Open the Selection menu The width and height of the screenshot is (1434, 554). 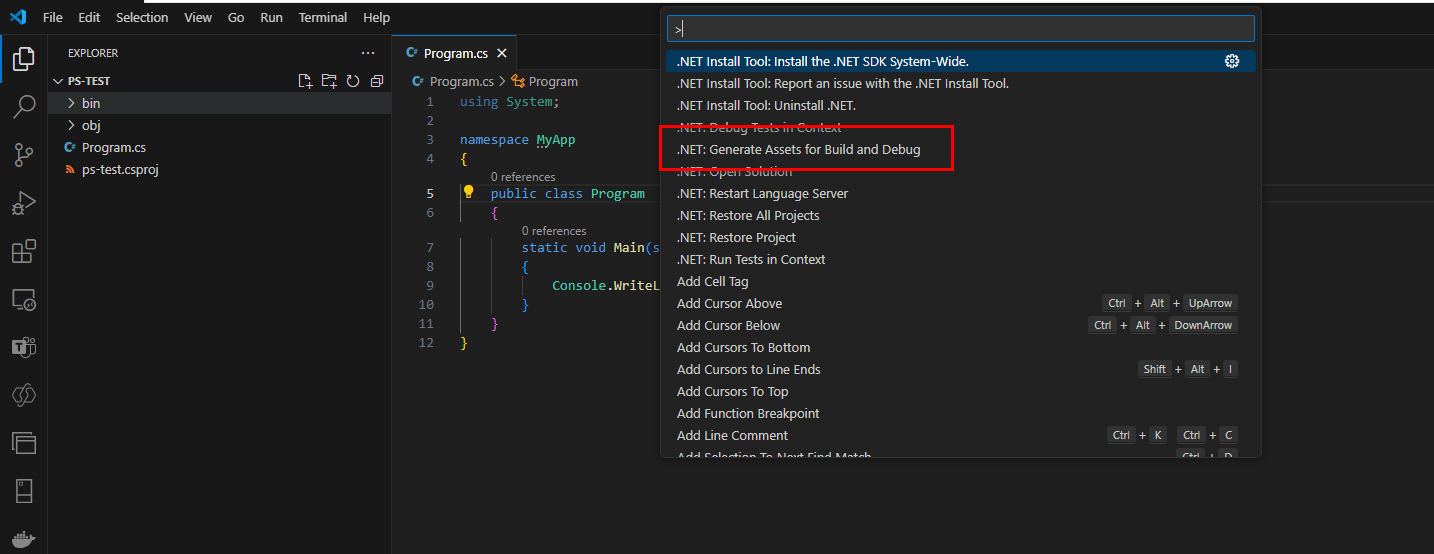tap(142, 17)
